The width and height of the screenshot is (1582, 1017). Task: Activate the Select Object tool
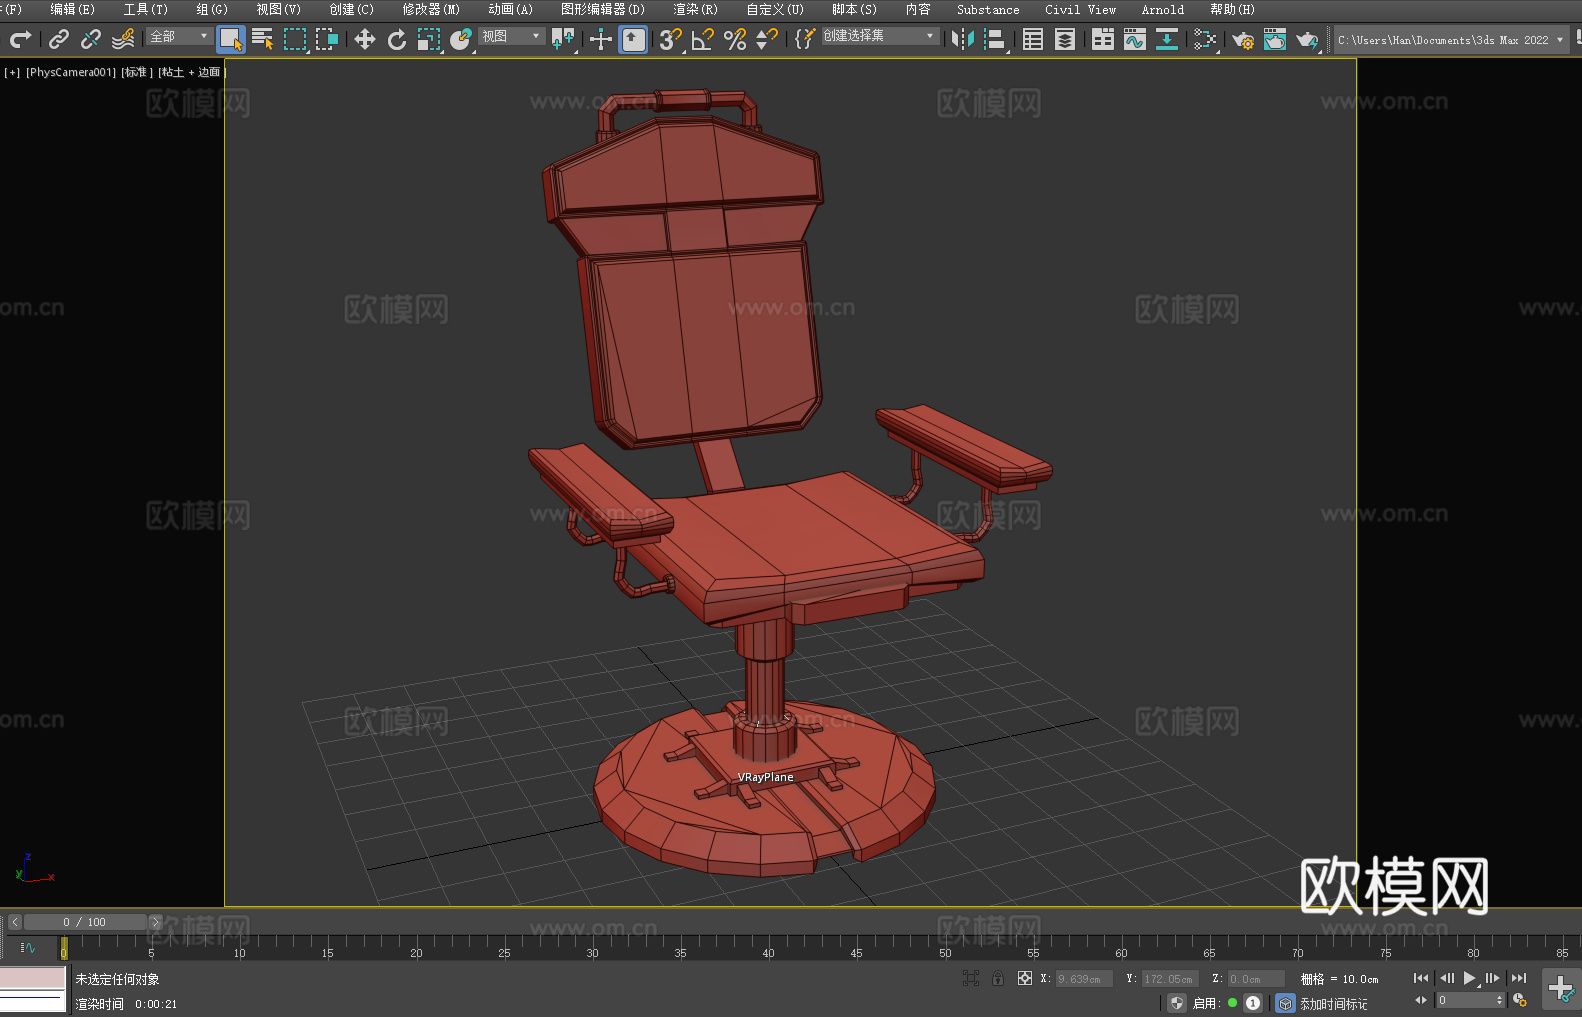pyautogui.click(x=231, y=39)
